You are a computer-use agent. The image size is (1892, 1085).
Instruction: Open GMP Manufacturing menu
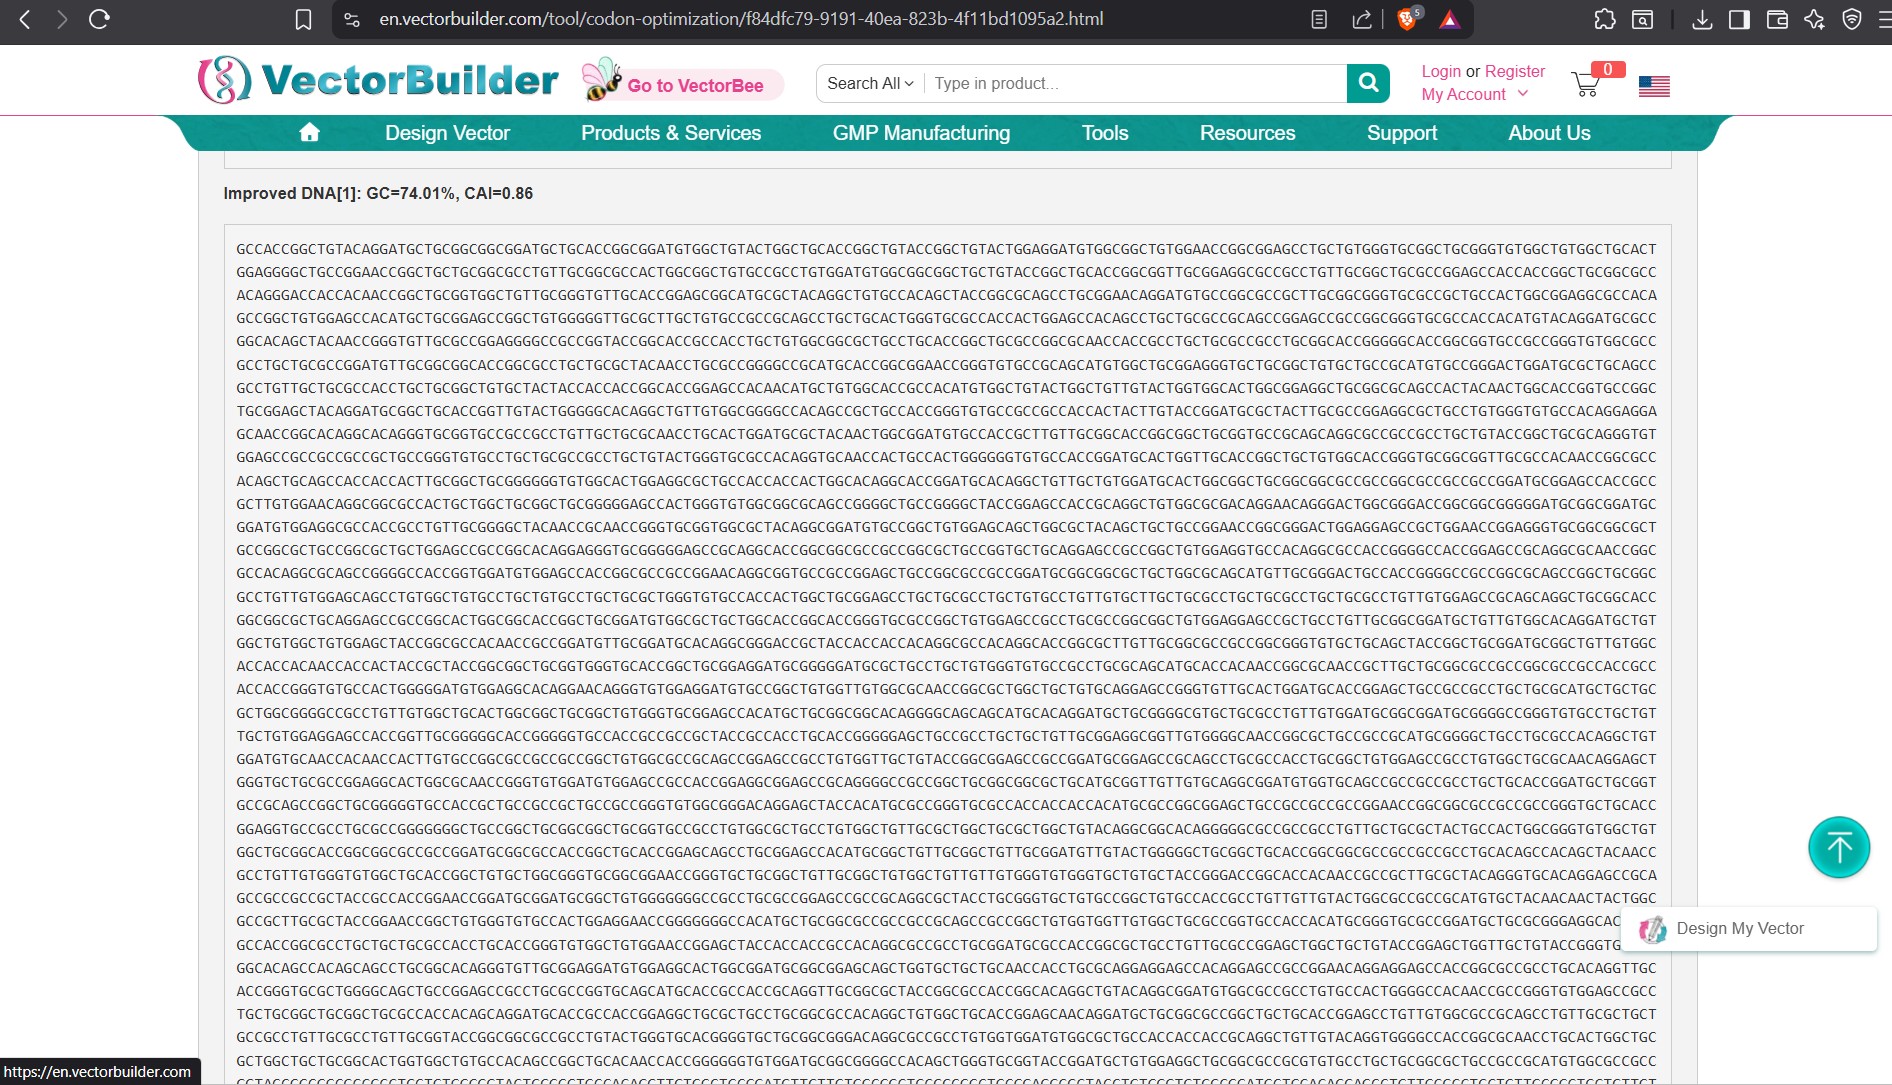(921, 133)
